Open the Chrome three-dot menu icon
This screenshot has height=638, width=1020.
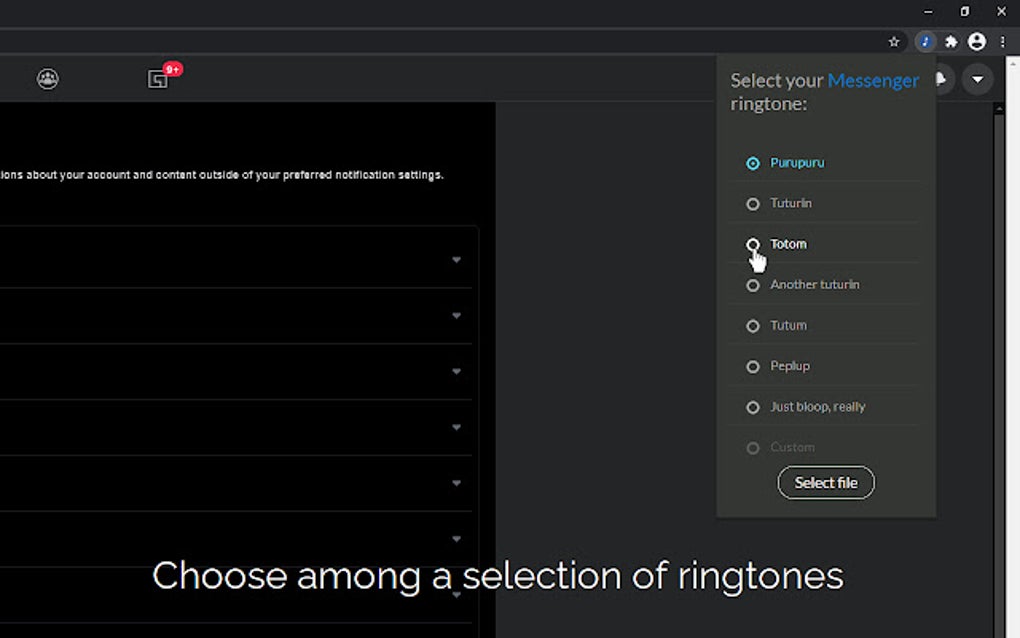[1003, 41]
